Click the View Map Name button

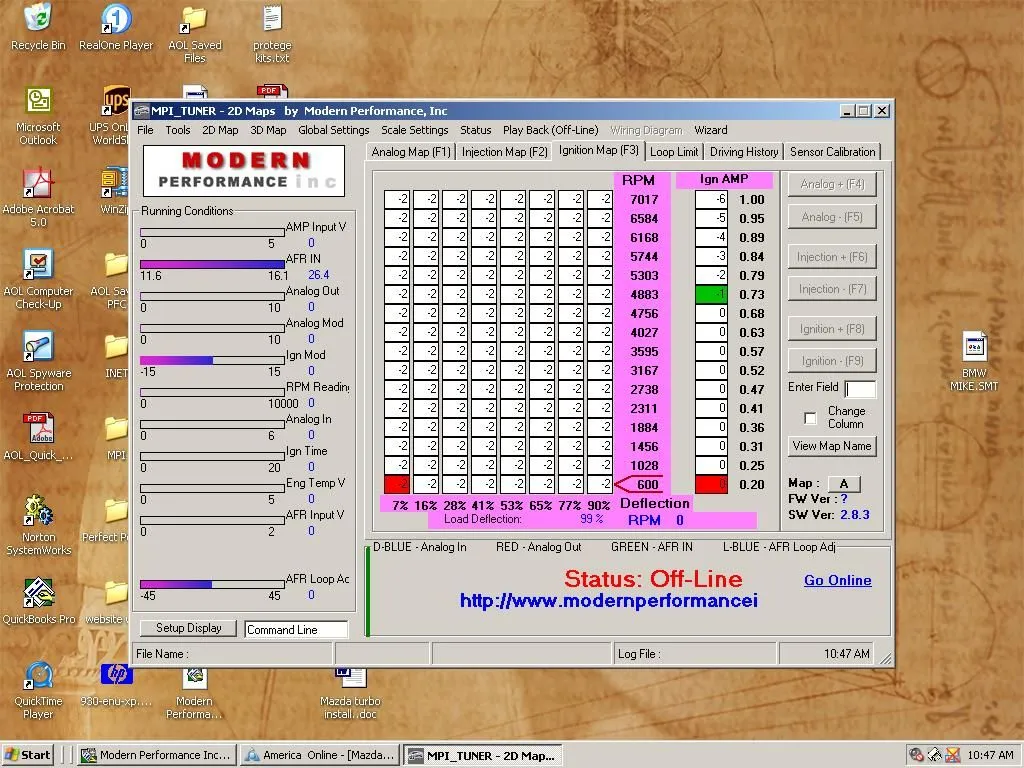[x=831, y=446]
